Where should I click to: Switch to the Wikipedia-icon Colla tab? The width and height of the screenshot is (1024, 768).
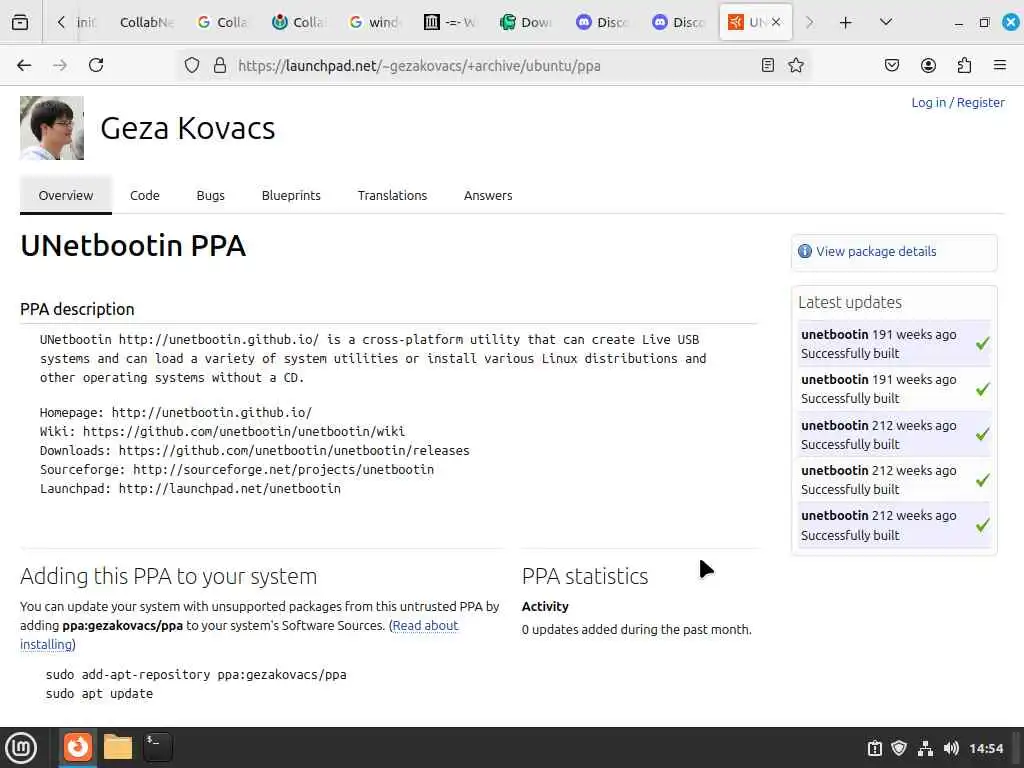coord(298,22)
